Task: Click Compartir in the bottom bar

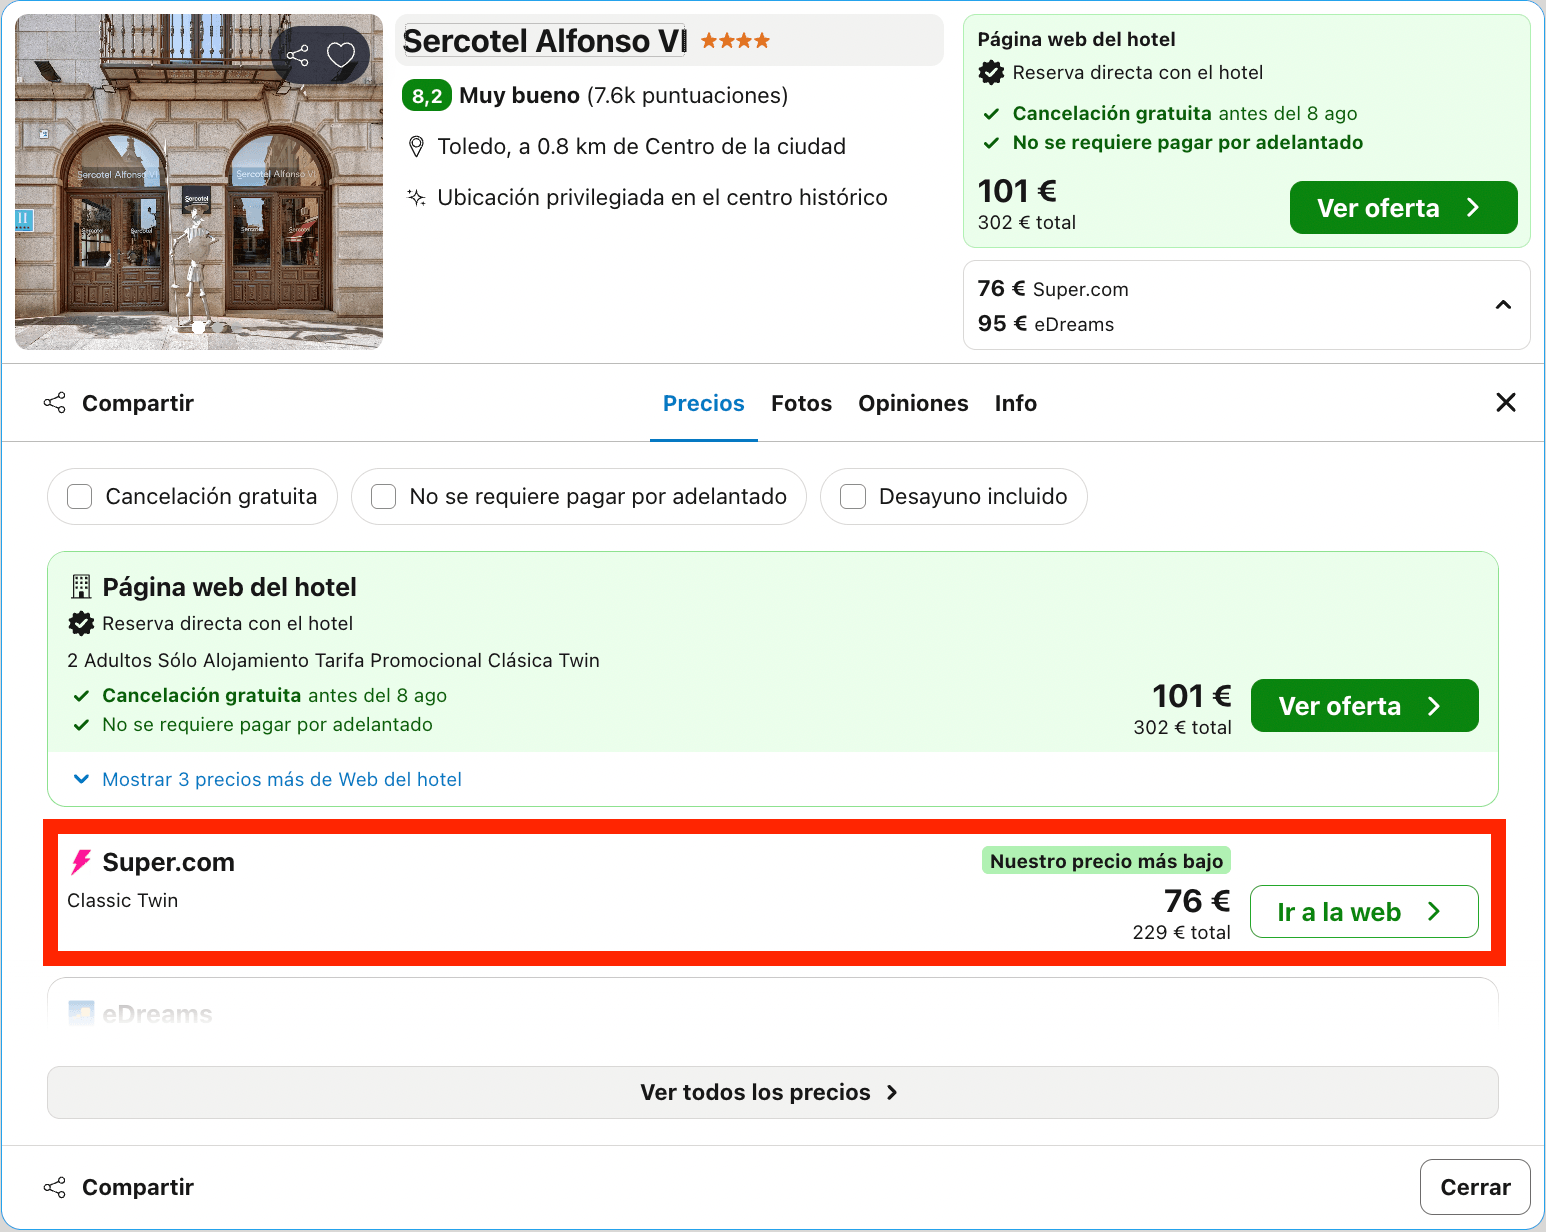Action: pyautogui.click(x=138, y=1187)
